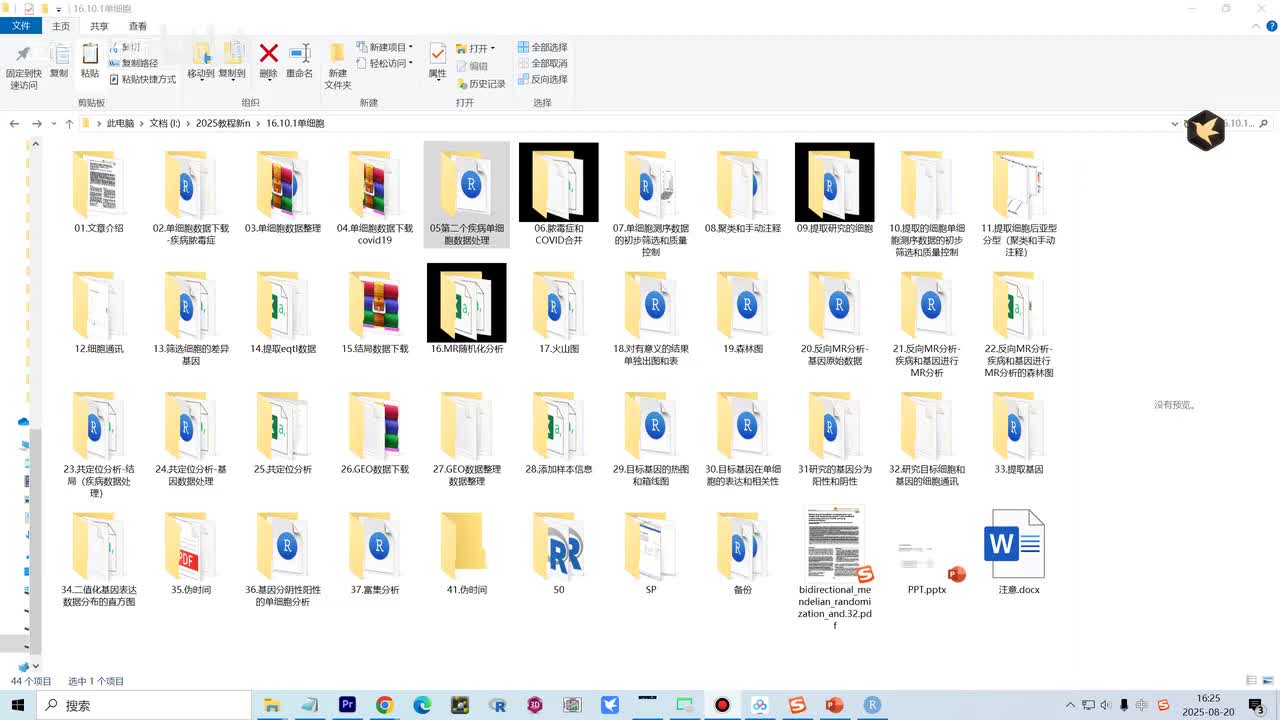Go back with the back arrow
Viewport: 1280px width, 720px height.
click(14, 123)
